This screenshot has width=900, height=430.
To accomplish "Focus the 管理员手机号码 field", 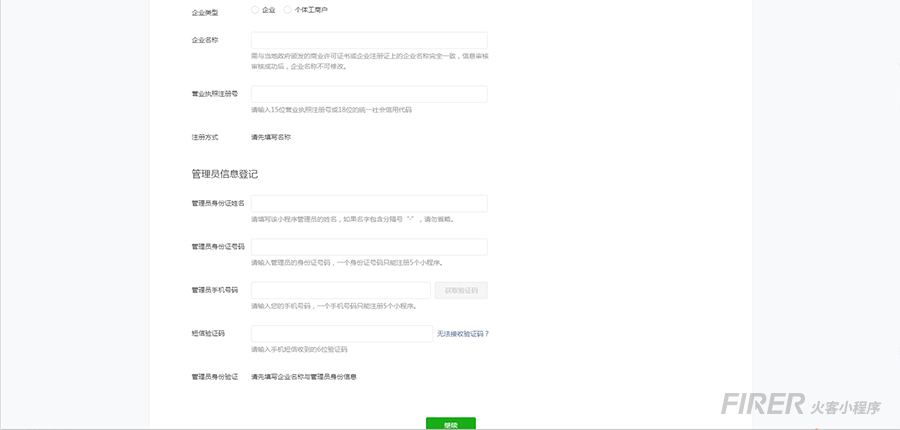I will click(x=340, y=290).
